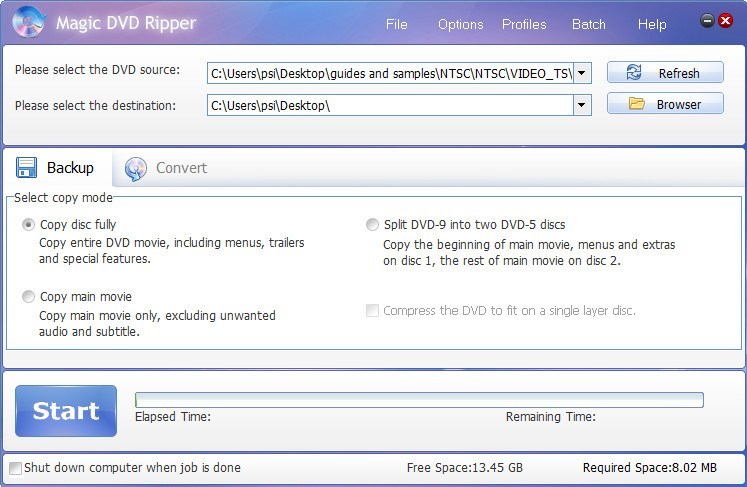Image resolution: width=747 pixels, height=487 pixels.
Task: Minimize the Magic DVD Ripper window
Action: (707, 20)
